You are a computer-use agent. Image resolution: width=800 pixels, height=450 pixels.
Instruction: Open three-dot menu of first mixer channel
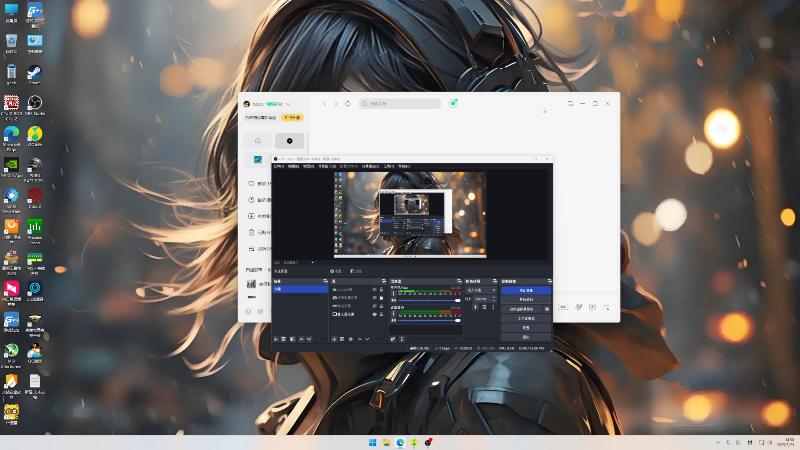point(393,293)
